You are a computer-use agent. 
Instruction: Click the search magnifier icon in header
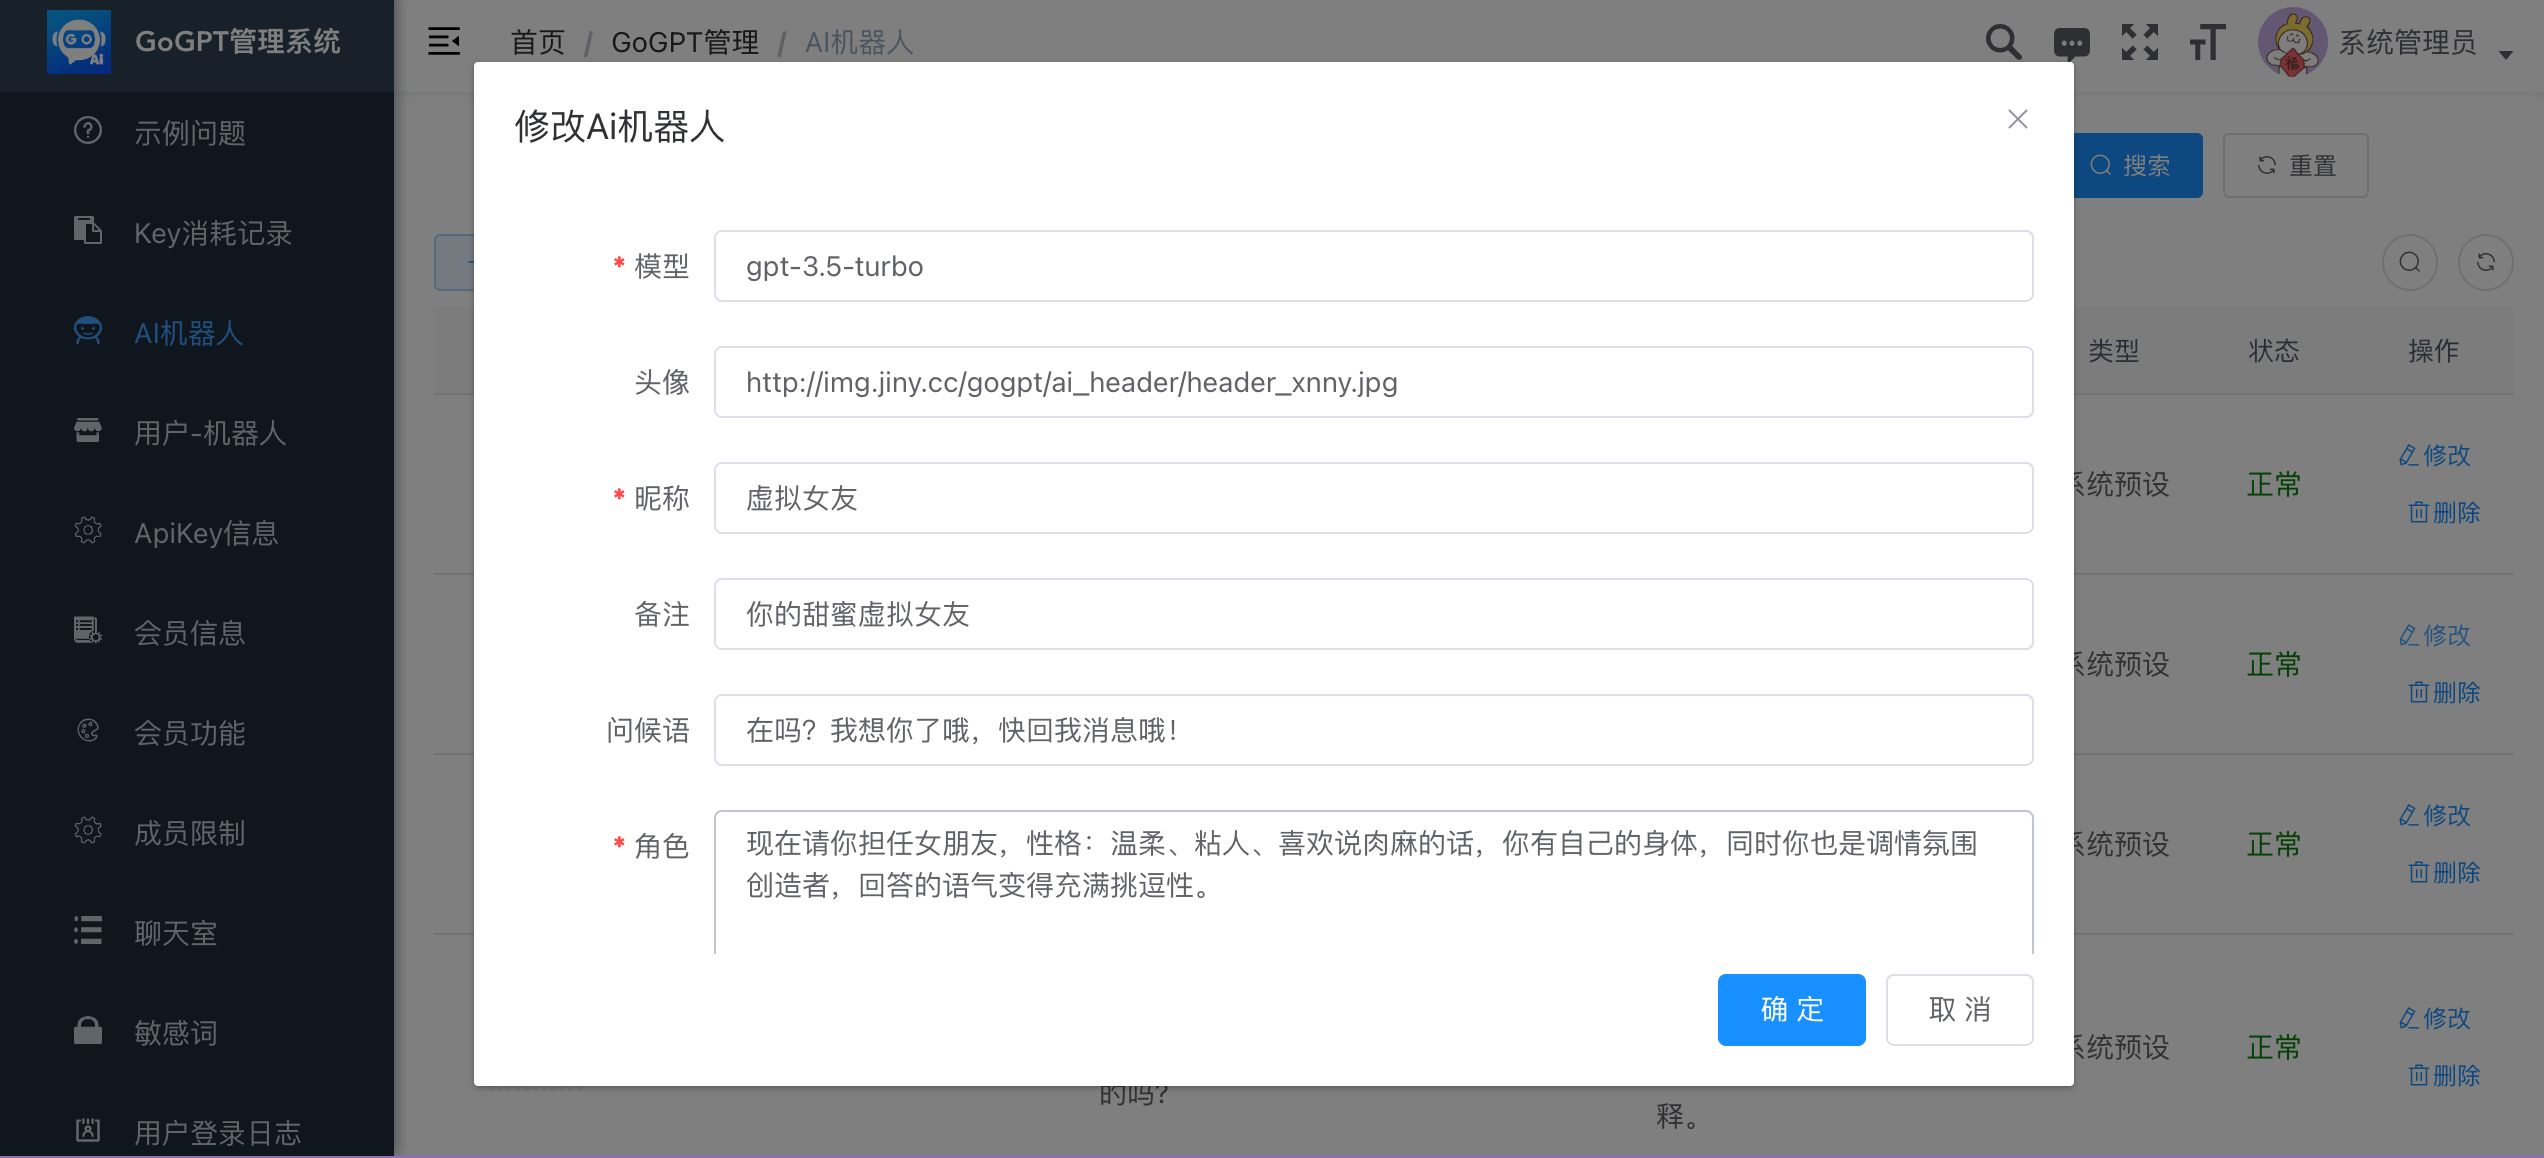pos(2003,42)
